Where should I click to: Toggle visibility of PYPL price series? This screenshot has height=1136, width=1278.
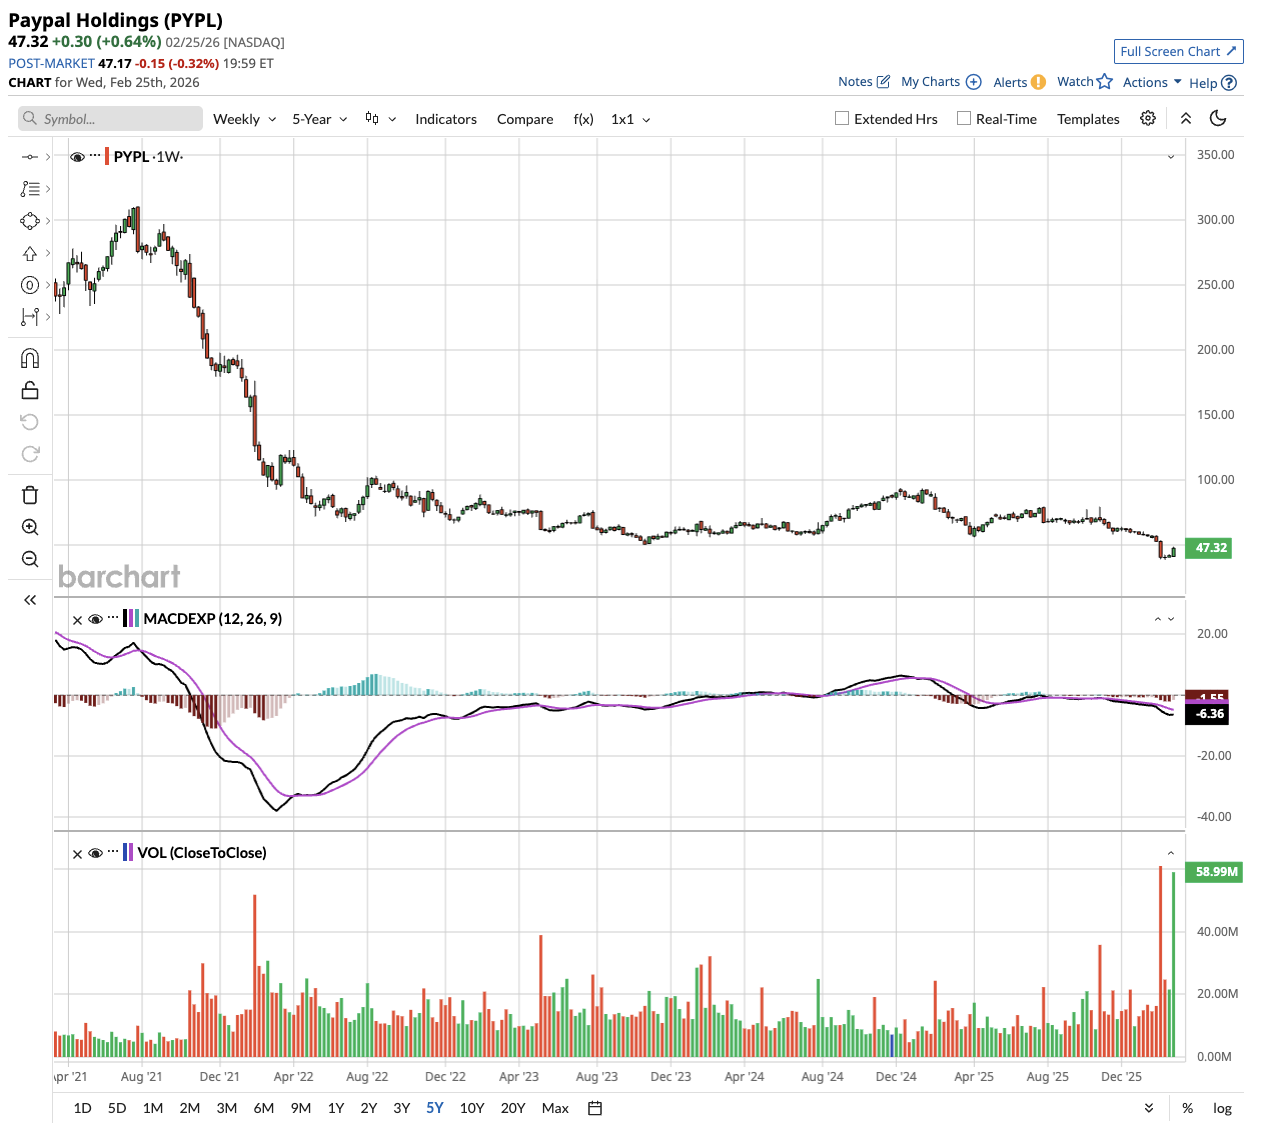(77, 157)
